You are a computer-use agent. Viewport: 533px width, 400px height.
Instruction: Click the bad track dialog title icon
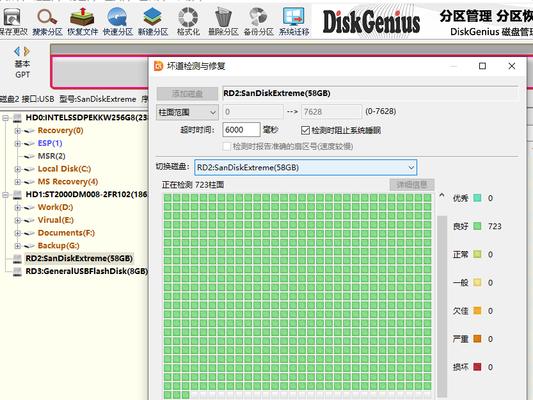pyautogui.click(x=158, y=66)
